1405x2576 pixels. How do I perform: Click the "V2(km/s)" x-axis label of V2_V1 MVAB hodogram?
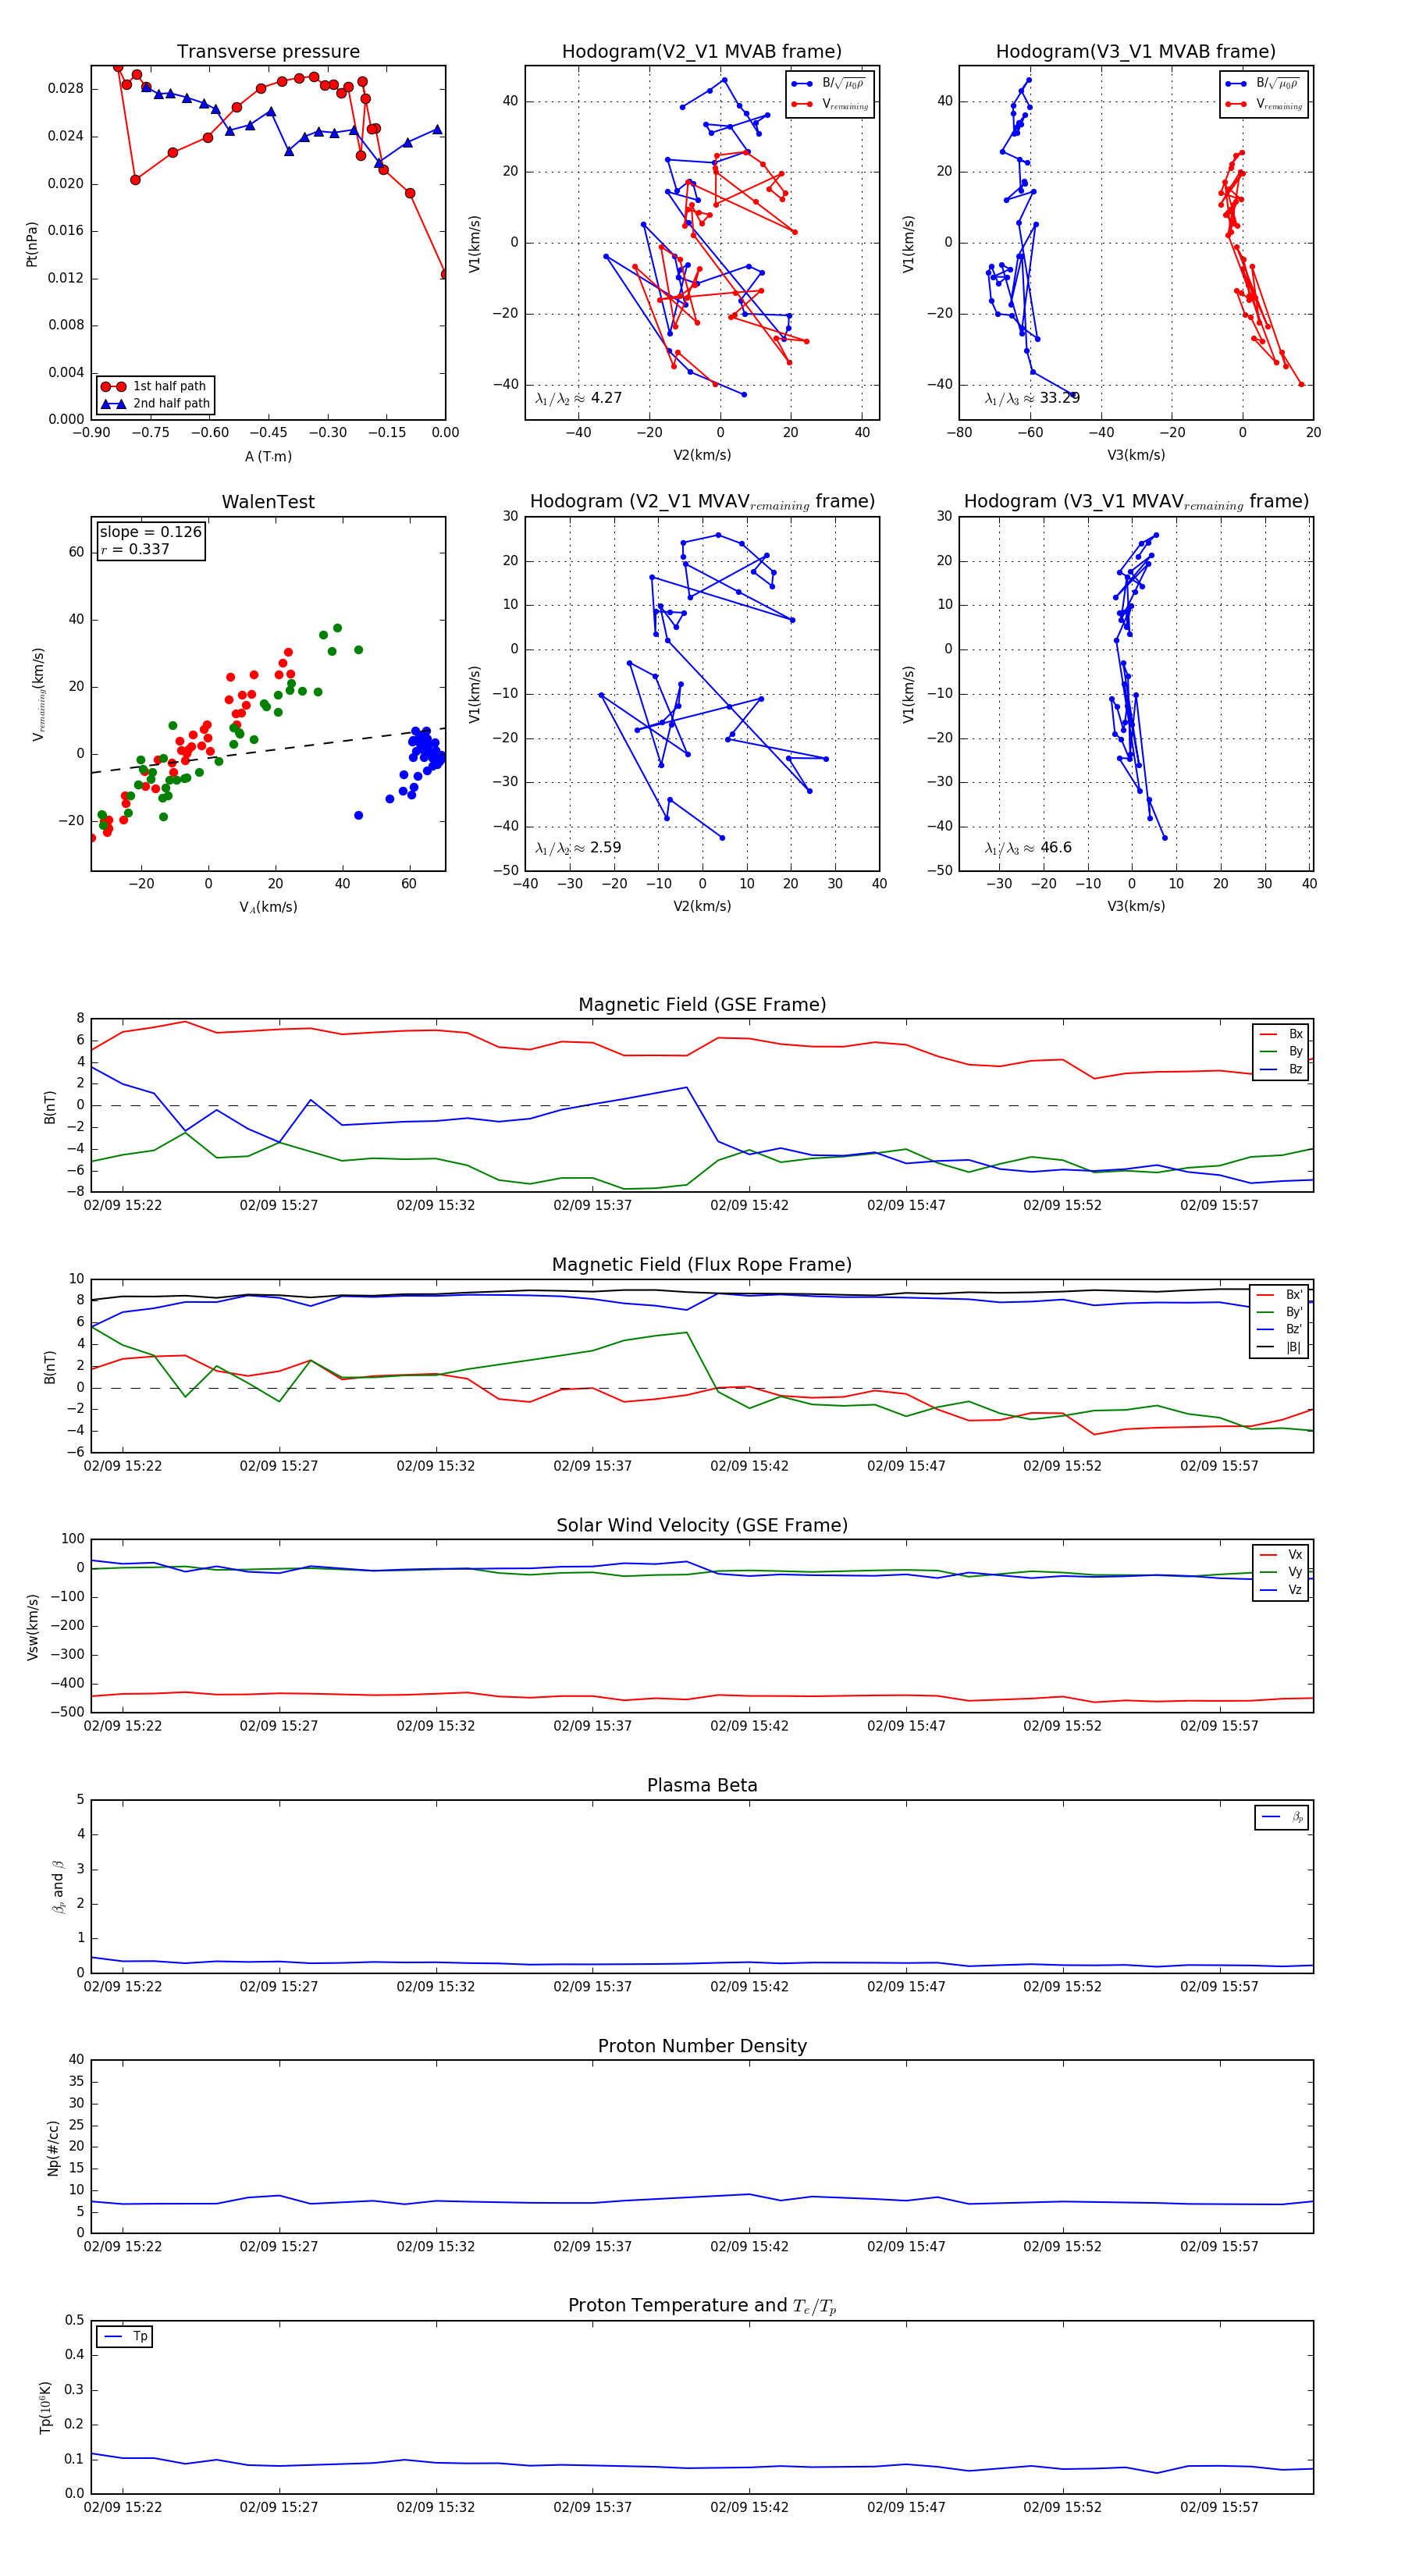(702, 456)
